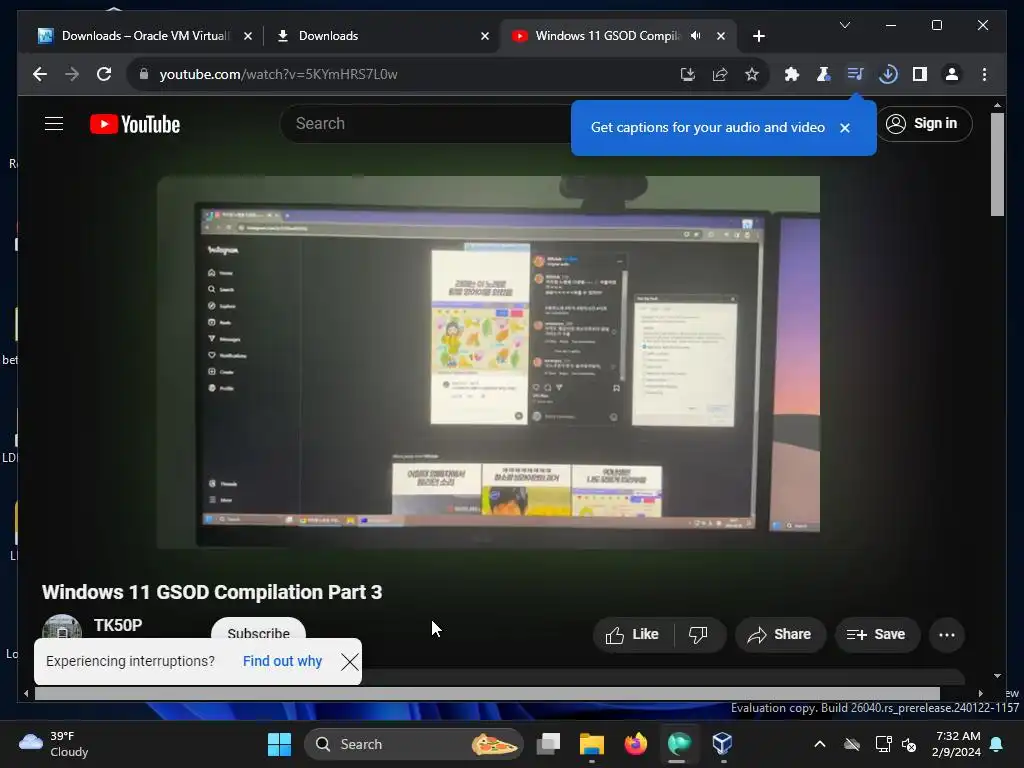Image resolution: width=1024 pixels, height=768 pixels.
Task: Share the video
Action: point(780,635)
